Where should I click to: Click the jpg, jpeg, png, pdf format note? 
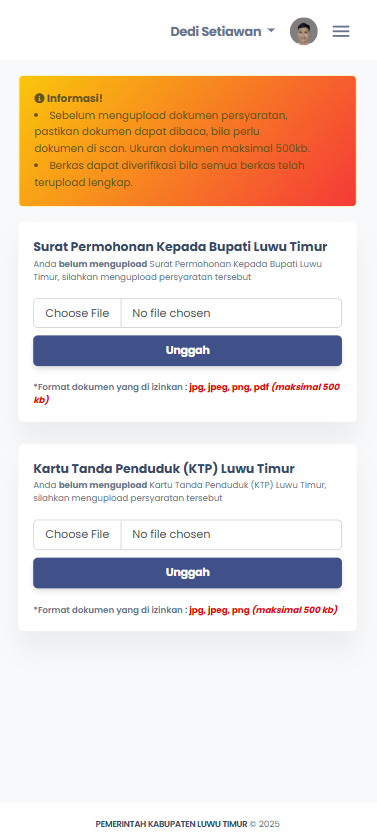[x=229, y=387]
